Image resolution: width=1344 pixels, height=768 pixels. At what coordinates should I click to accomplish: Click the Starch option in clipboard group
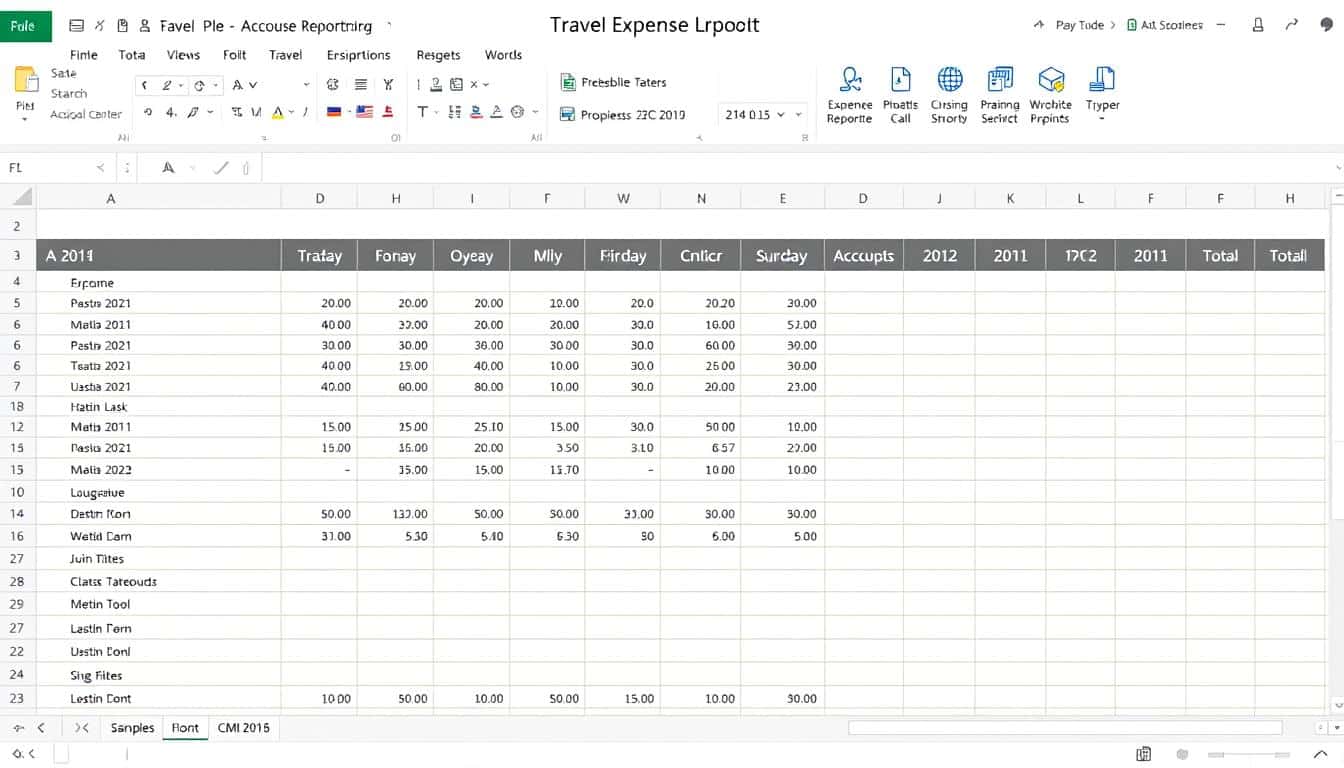pyautogui.click(x=69, y=93)
